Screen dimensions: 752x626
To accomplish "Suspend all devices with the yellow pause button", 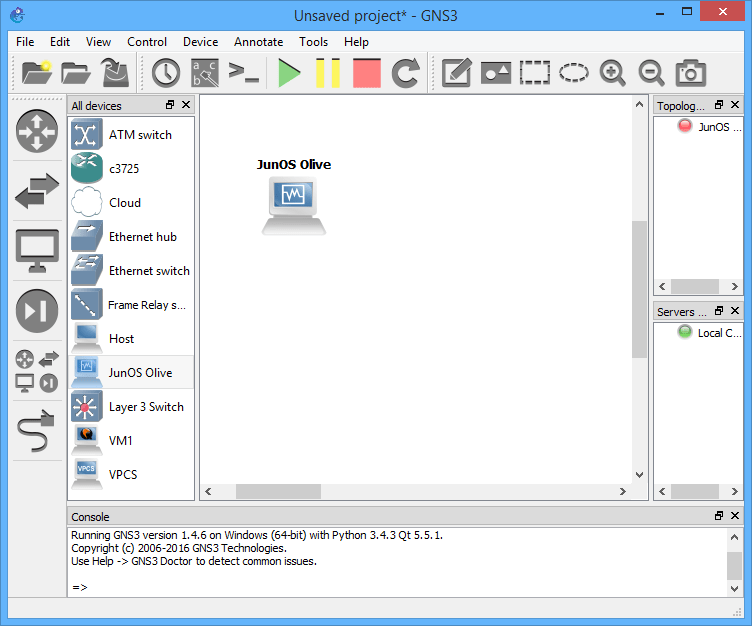I will pyautogui.click(x=328, y=73).
